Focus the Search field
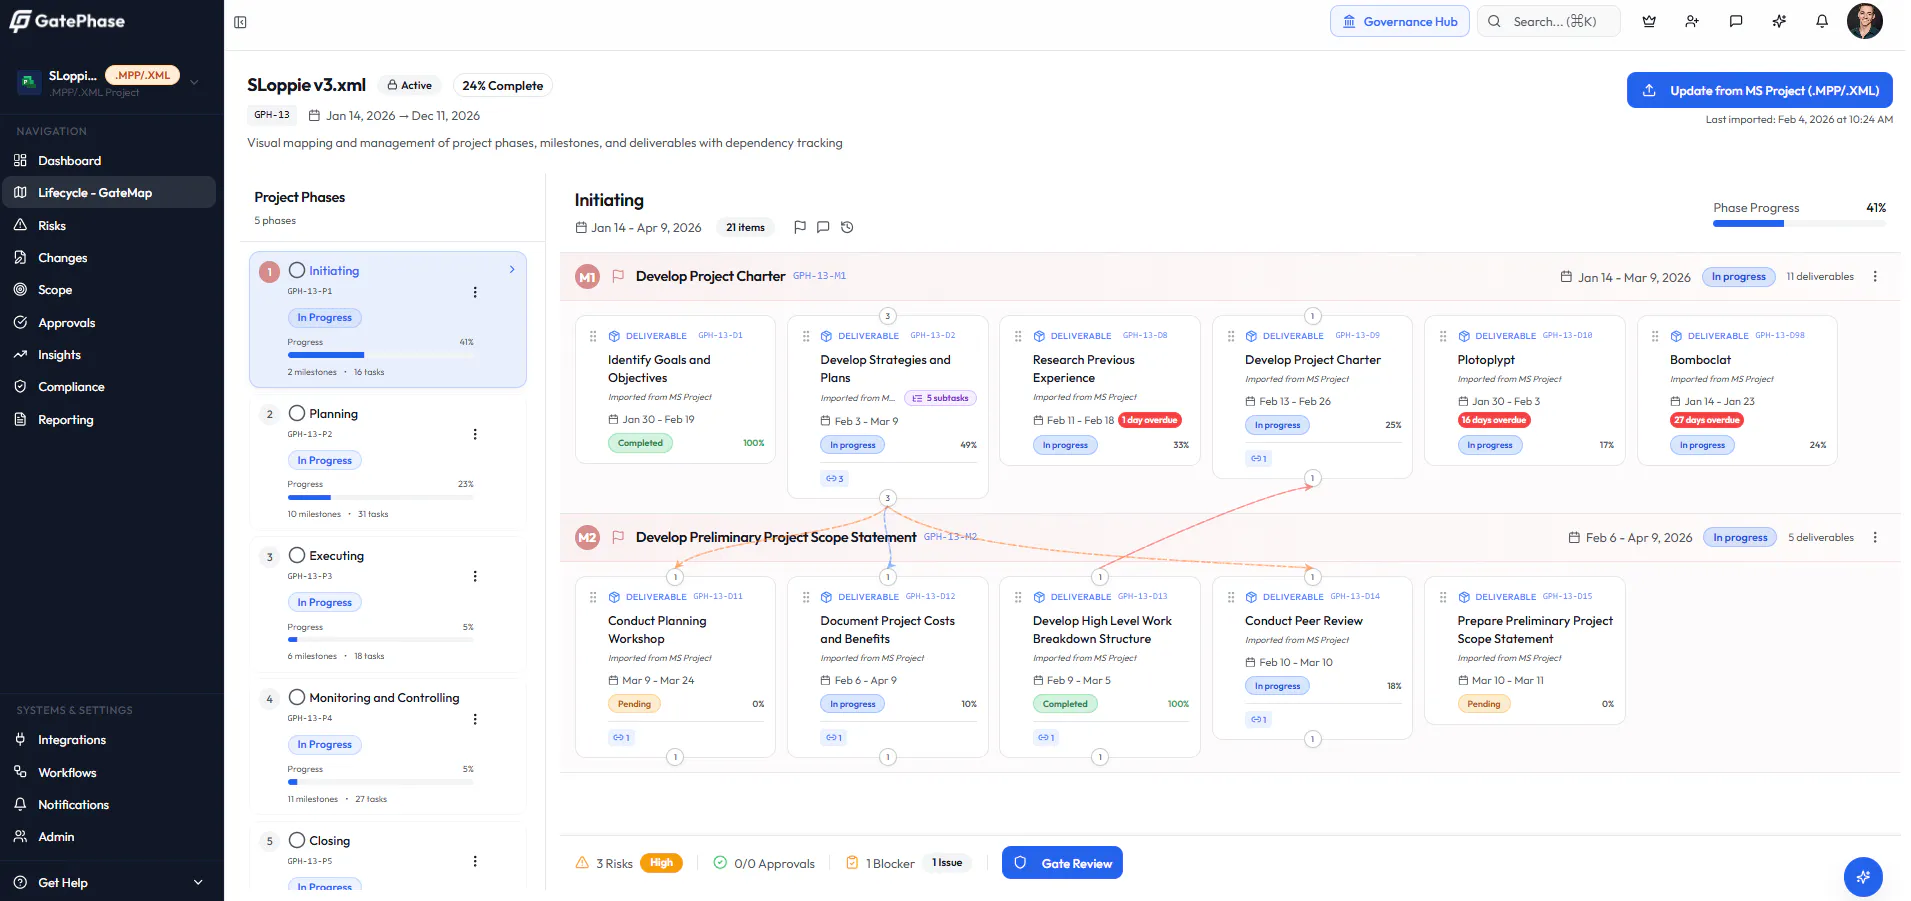This screenshot has width=1911, height=901. pyautogui.click(x=1548, y=21)
